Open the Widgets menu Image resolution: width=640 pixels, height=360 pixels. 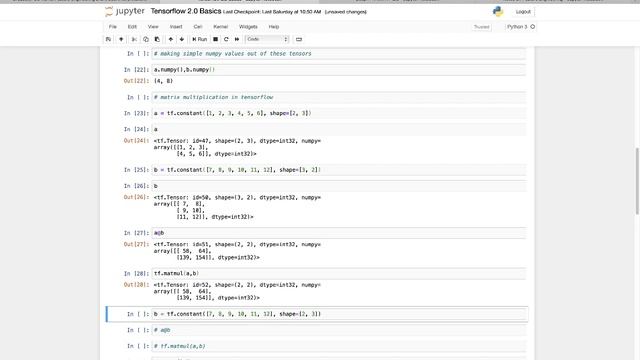tap(248, 27)
